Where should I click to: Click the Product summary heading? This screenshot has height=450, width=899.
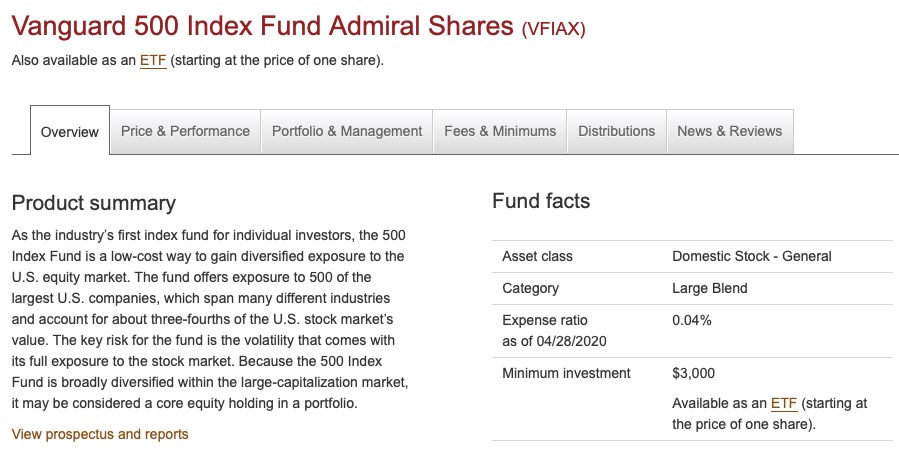tap(93, 203)
